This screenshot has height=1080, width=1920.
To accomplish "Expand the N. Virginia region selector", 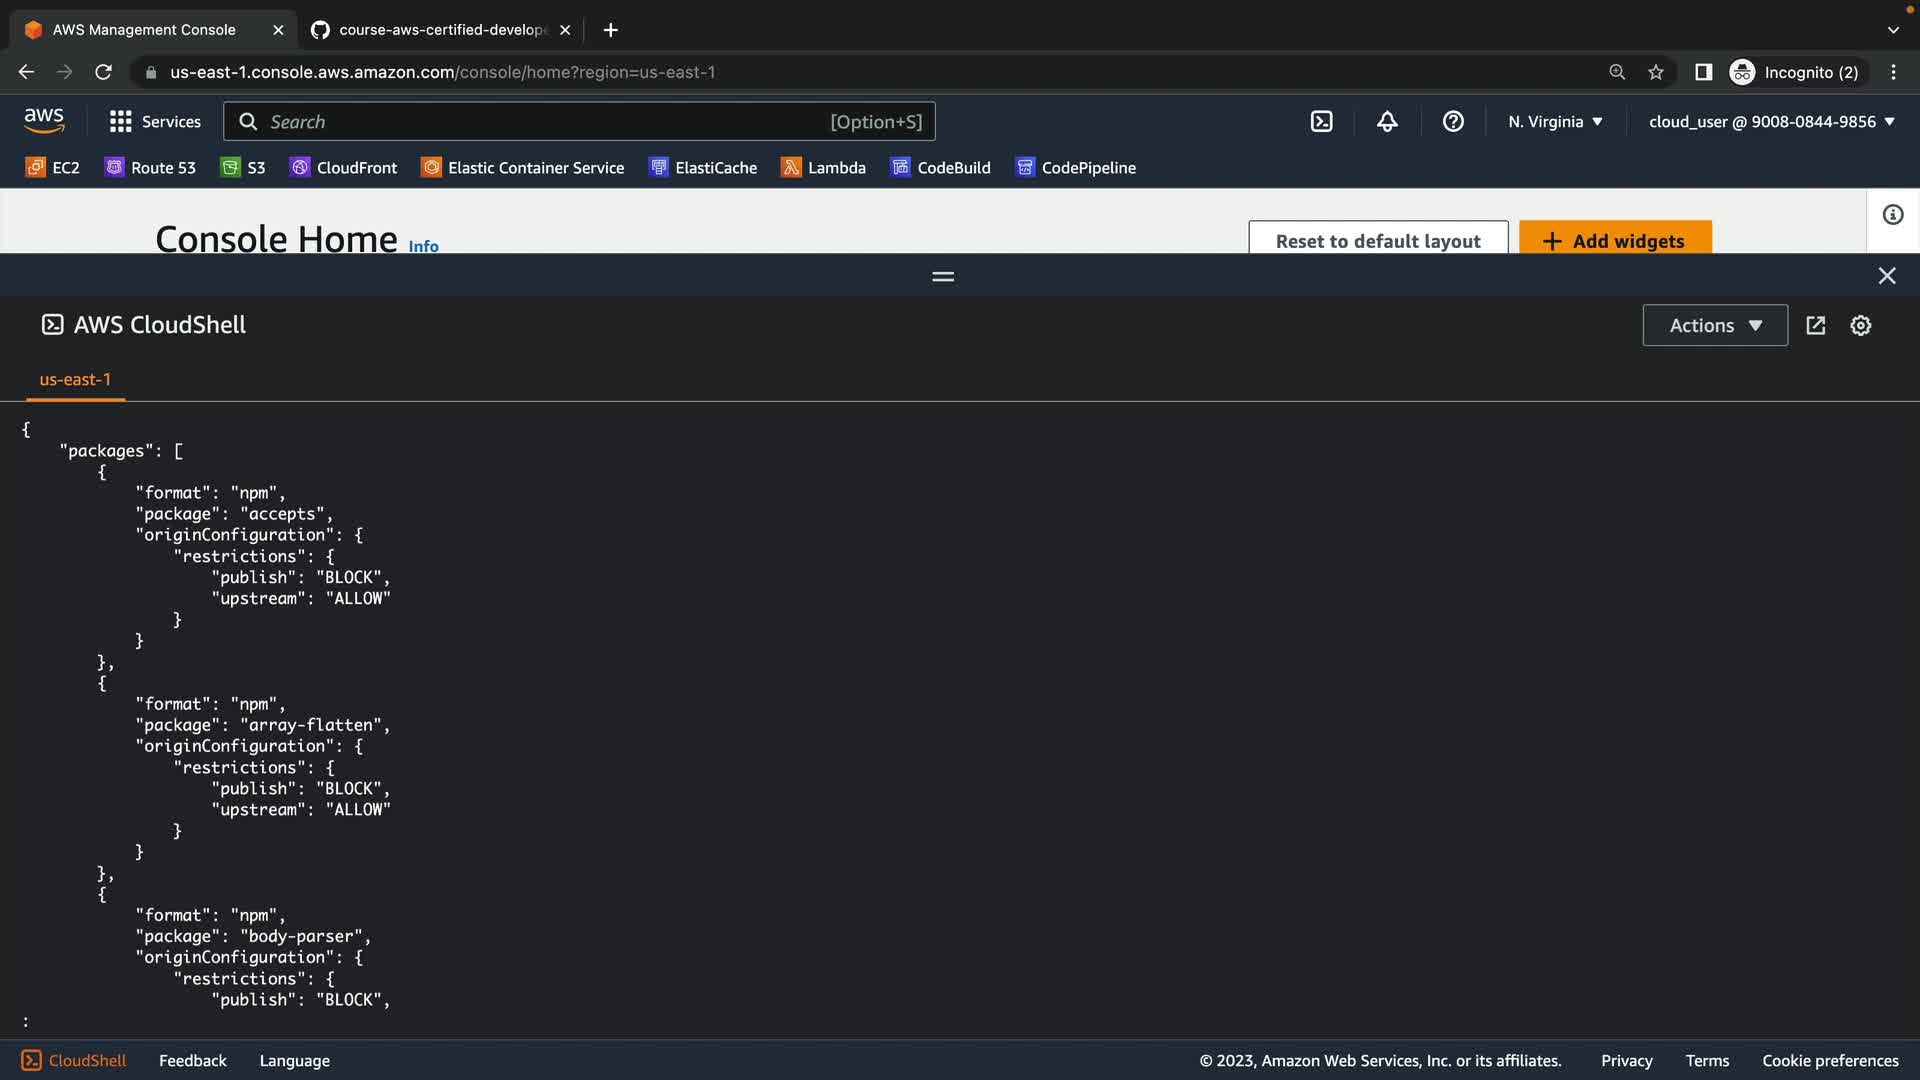I will click(x=1555, y=122).
